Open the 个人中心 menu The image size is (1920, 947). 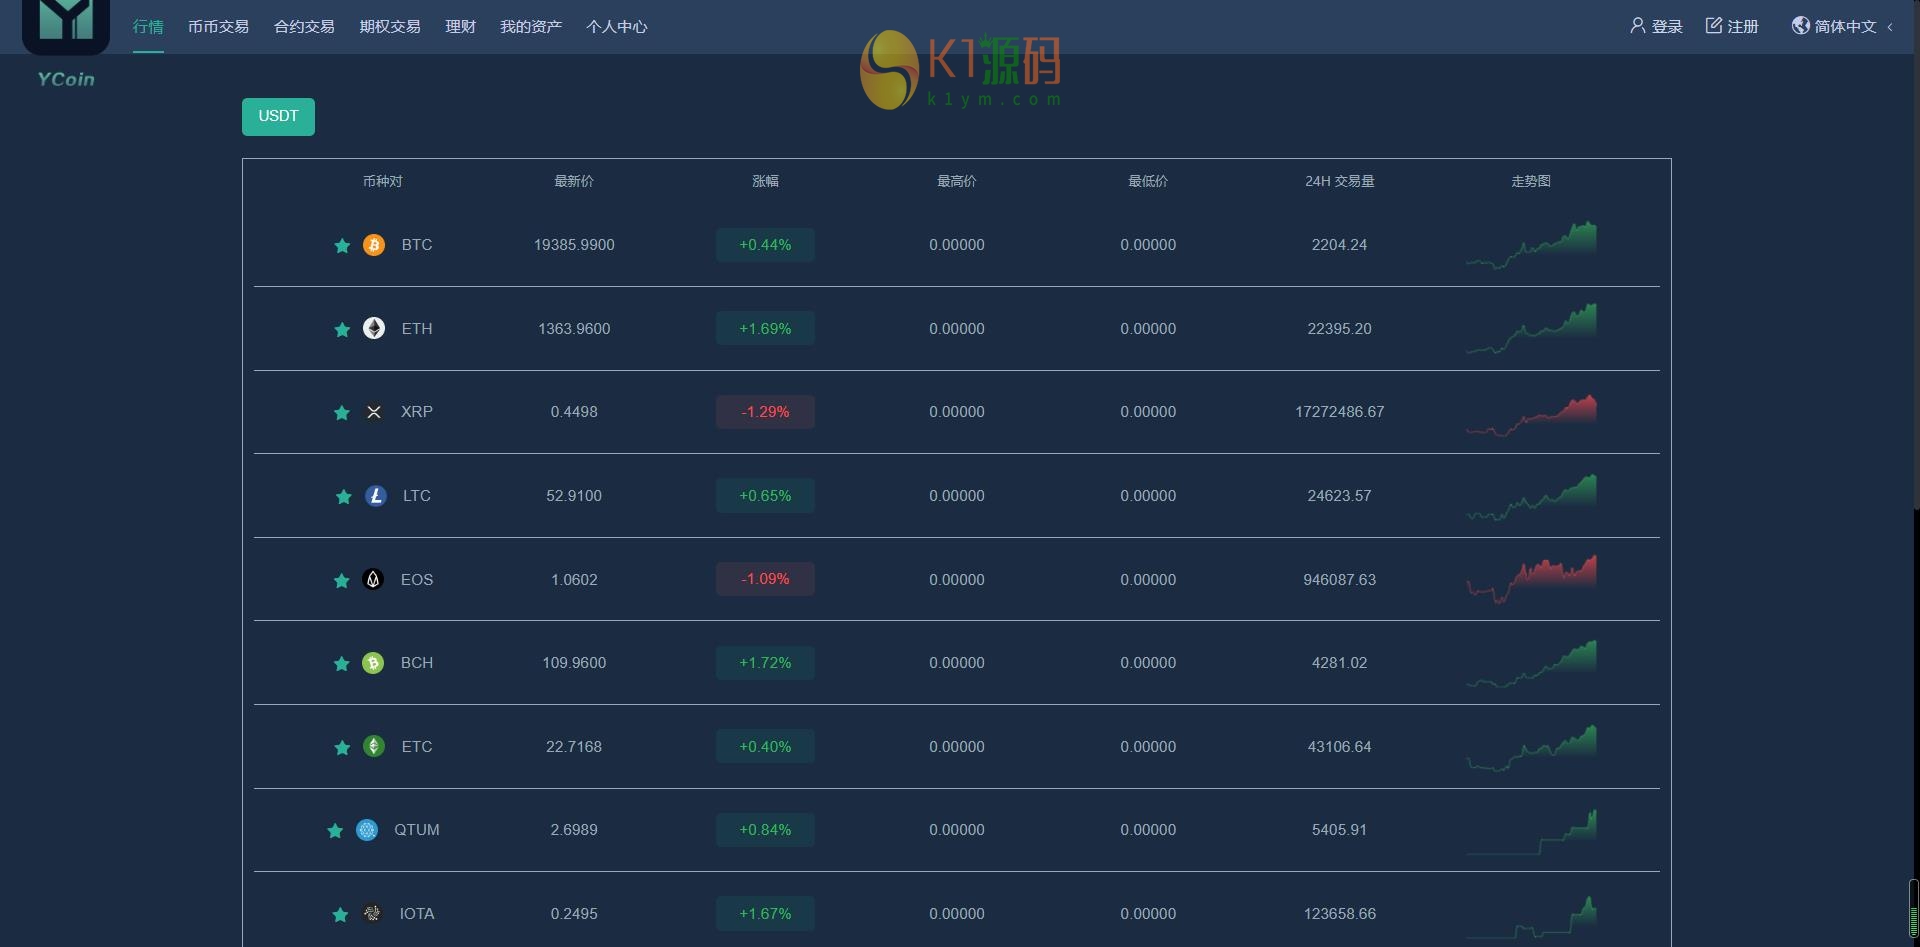(x=617, y=27)
